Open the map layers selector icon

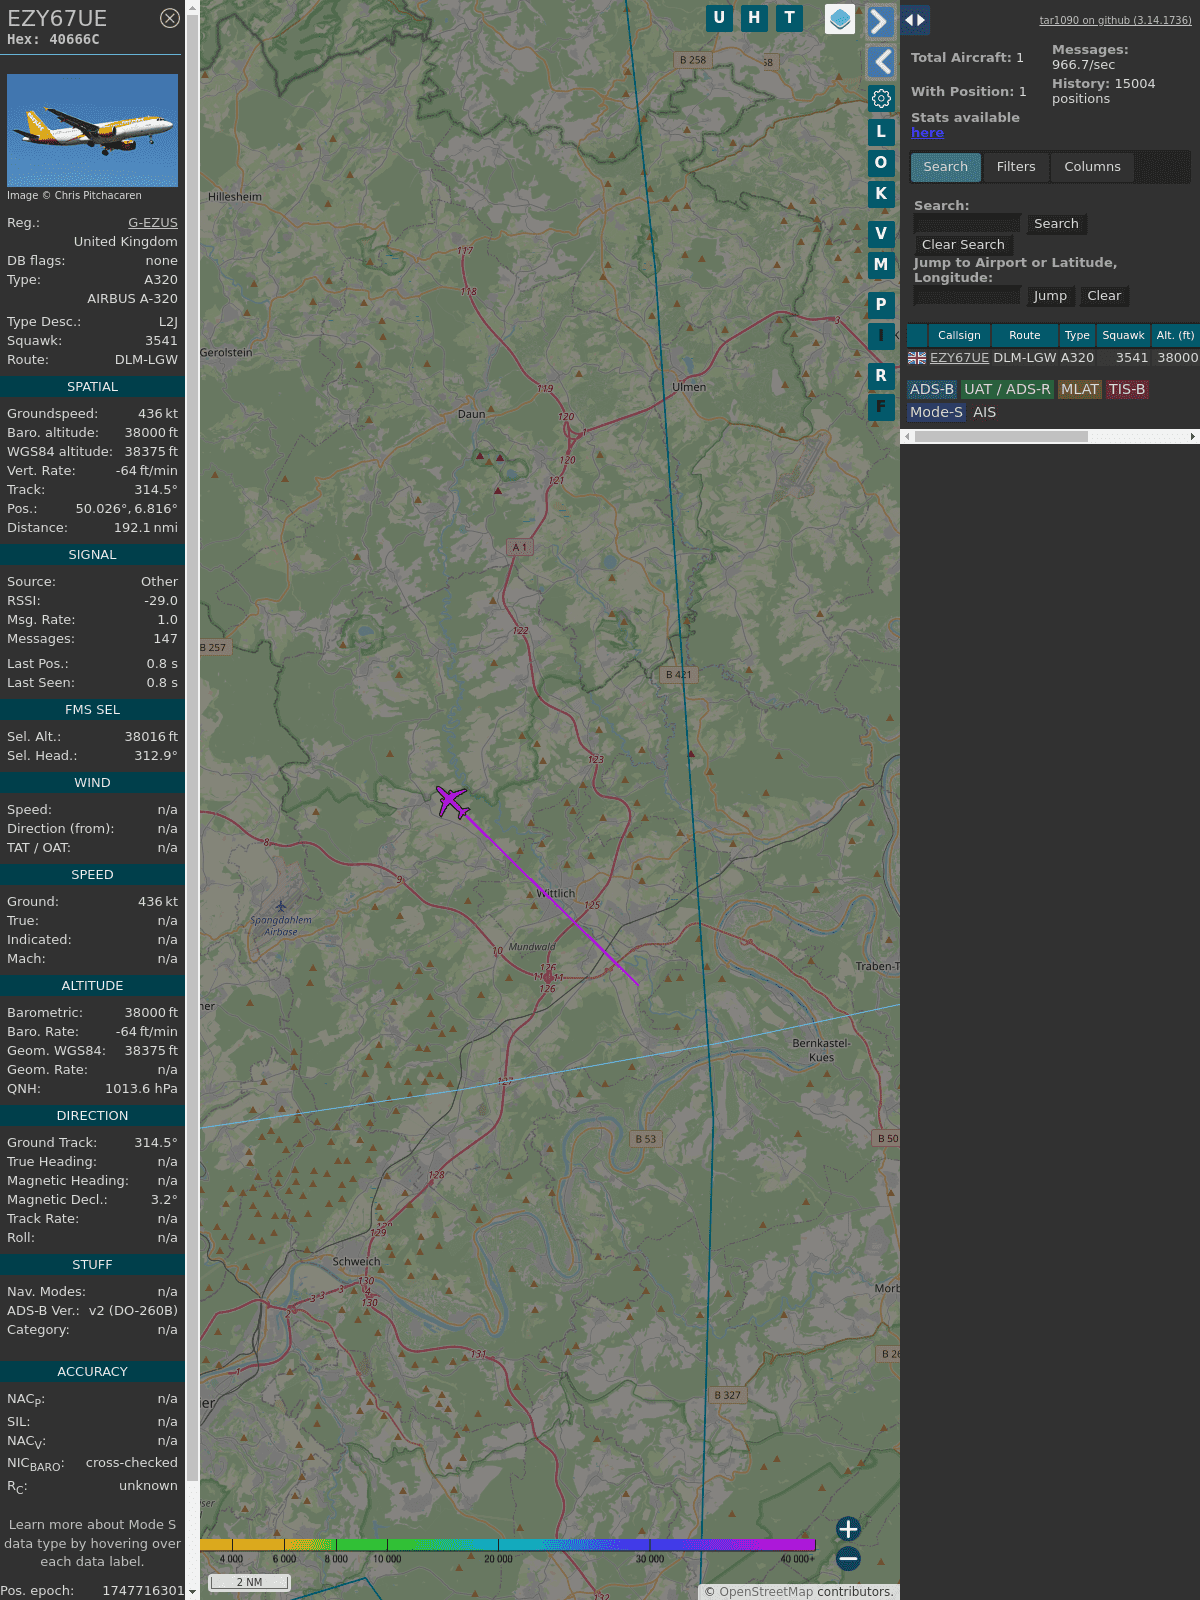(840, 19)
